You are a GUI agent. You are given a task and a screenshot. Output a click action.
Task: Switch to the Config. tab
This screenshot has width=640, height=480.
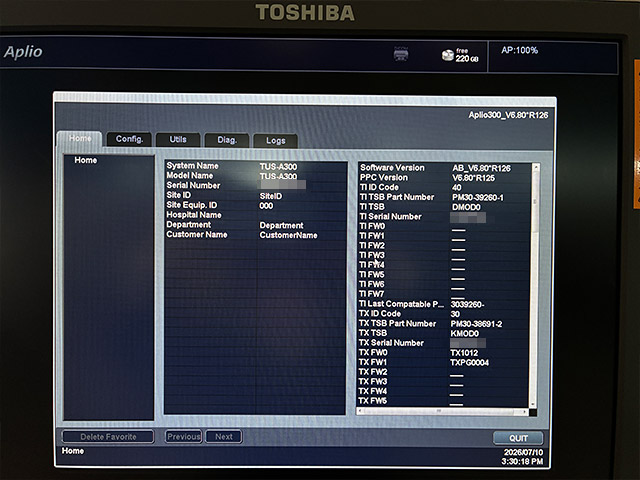129,139
